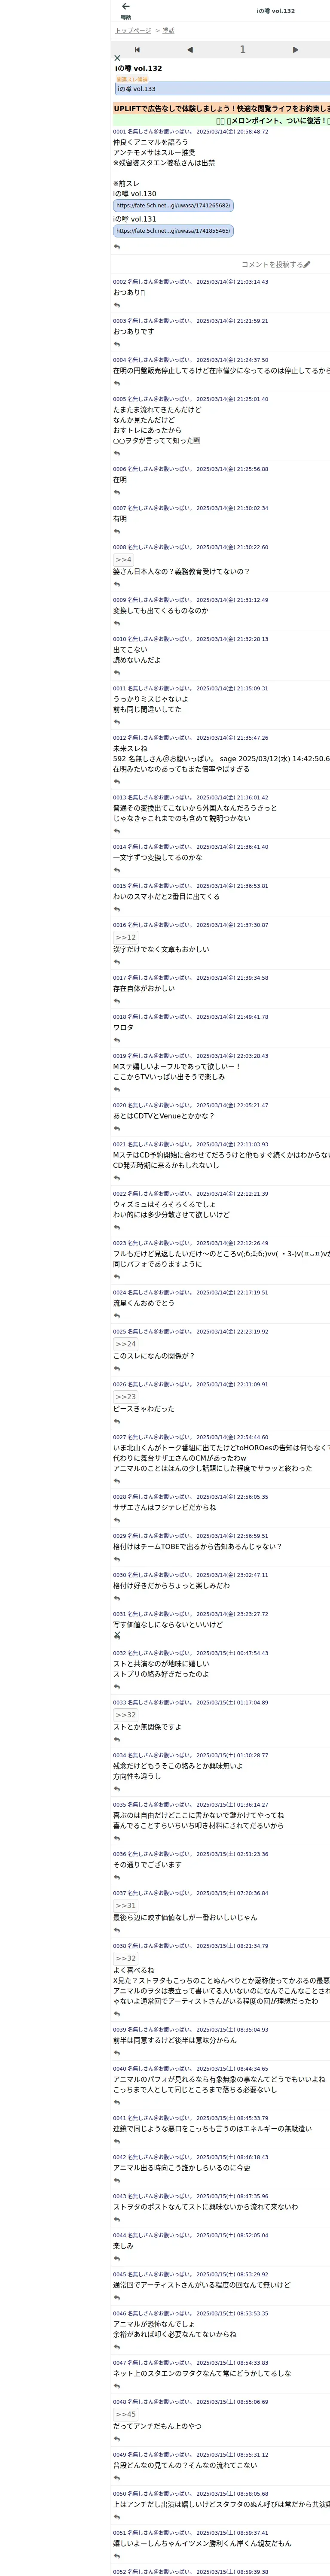Click reply arrow under post 0006
The width and height of the screenshot is (330, 2576).
[x=117, y=492]
